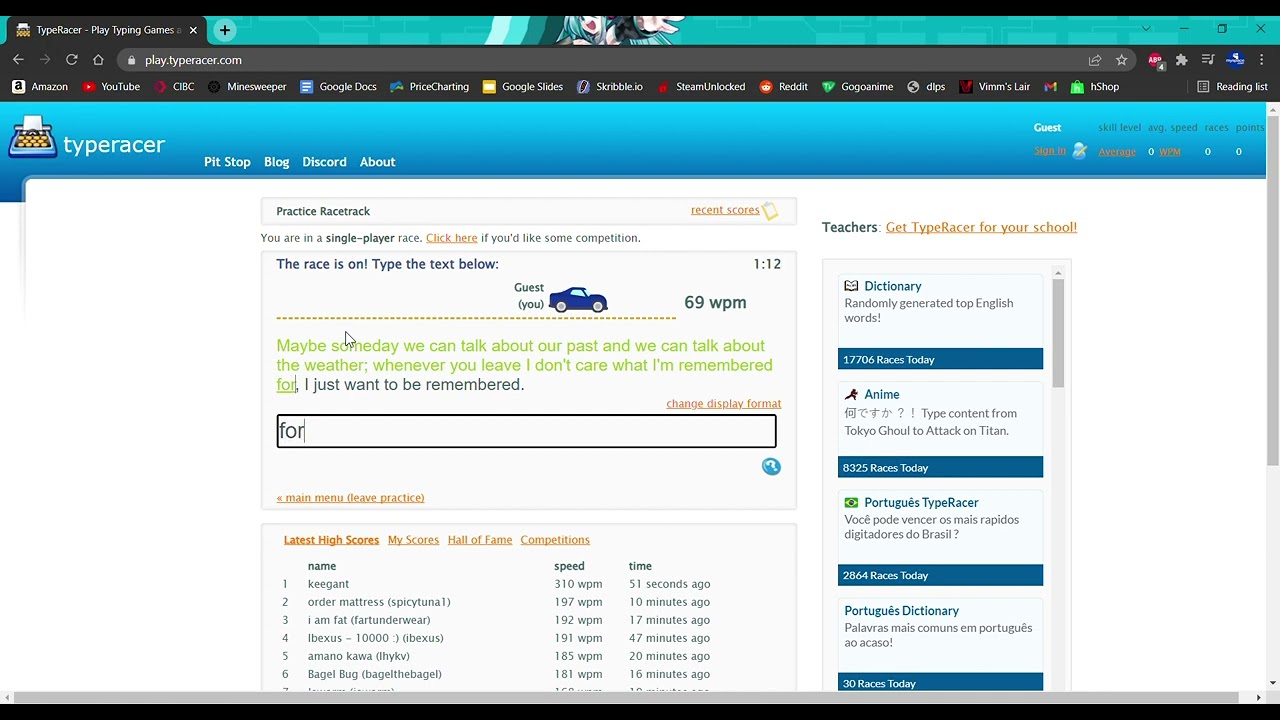Open the Reading list panel
1280x720 pixels.
click(1232, 87)
